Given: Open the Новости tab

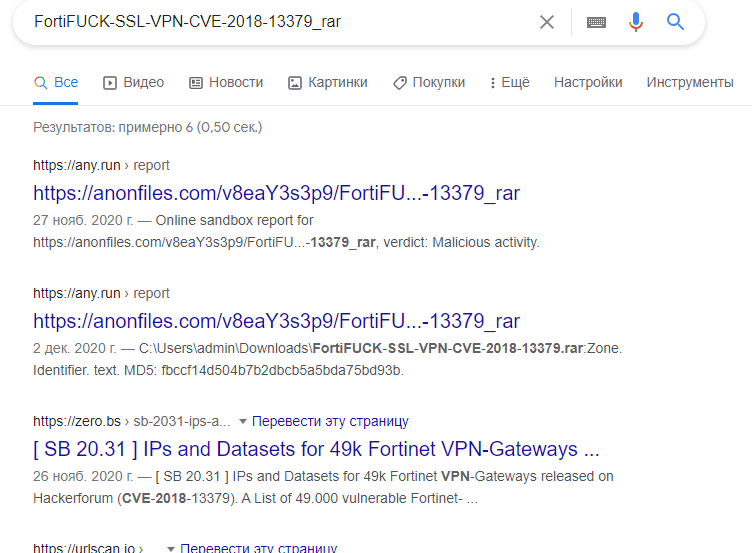Looking at the screenshot, I should coord(226,82).
